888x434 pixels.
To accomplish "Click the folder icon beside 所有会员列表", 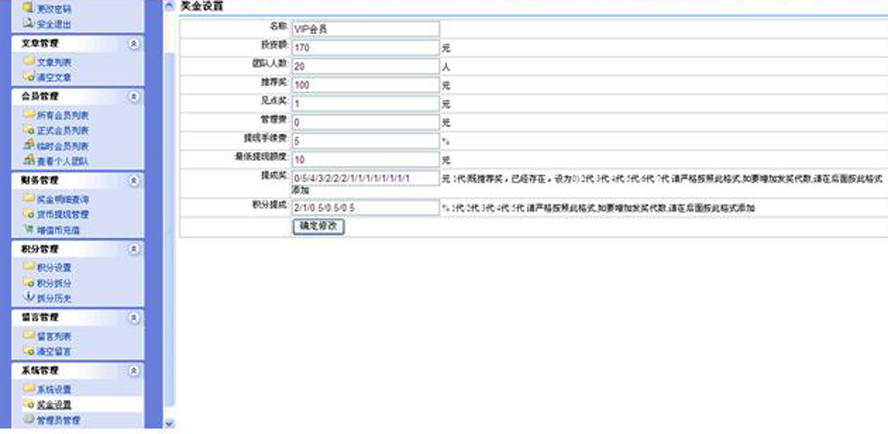I will (29, 114).
